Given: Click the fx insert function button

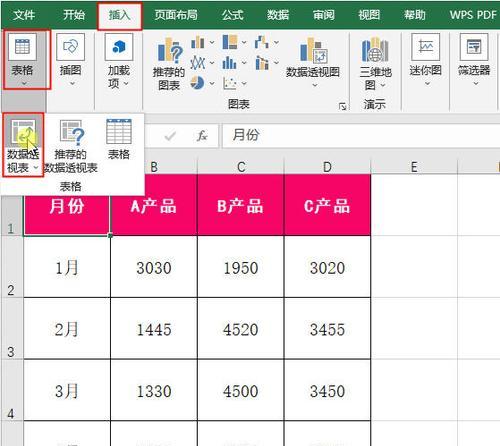Looking at the screenshot, I should pyautogui.click(x=202, y=135).
